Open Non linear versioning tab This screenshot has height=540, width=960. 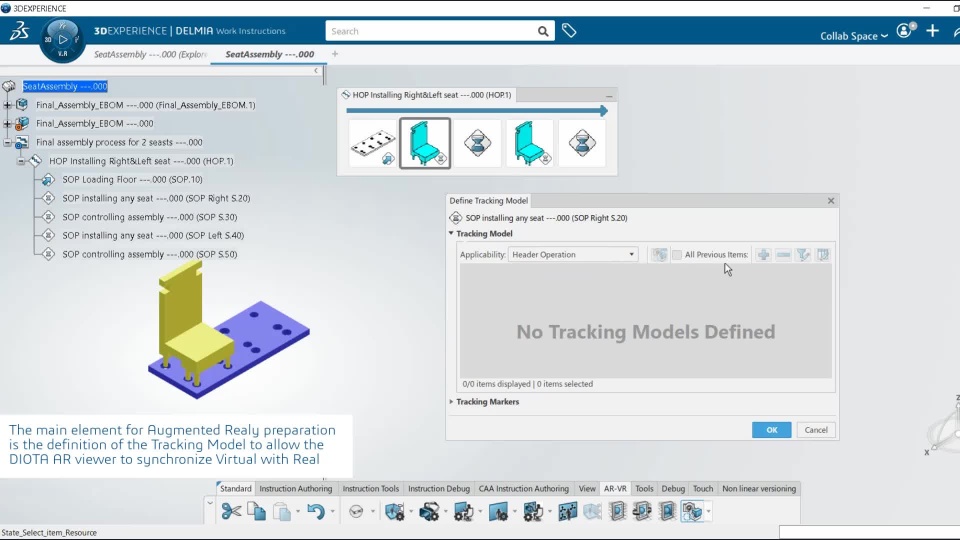[759, 489]
